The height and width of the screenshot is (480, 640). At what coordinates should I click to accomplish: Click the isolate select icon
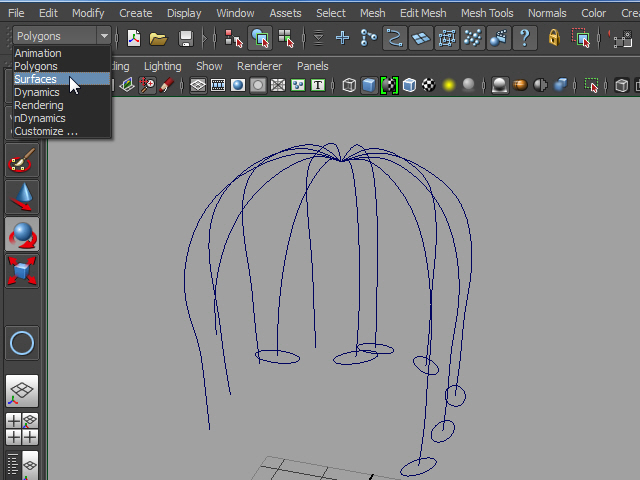pyautogui.click(x=591, y=85)
